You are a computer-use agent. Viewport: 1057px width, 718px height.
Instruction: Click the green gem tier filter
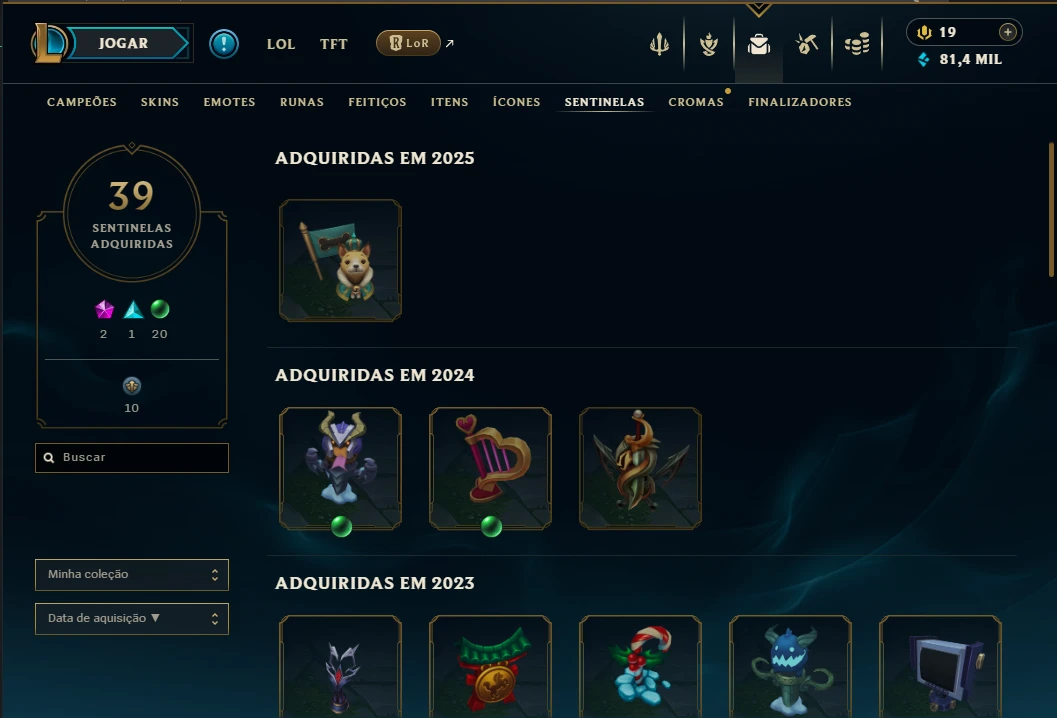click(160, 309)
